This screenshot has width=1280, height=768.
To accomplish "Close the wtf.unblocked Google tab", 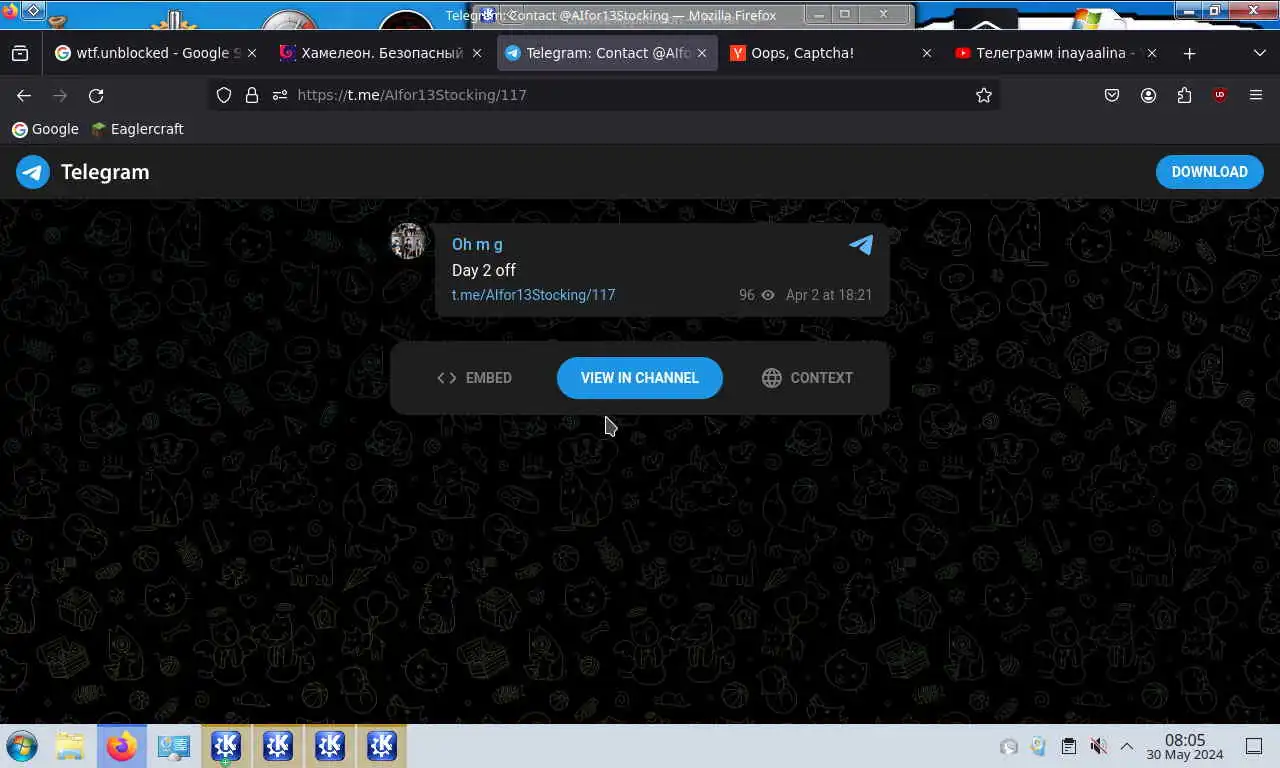I will tap(251, 53).
